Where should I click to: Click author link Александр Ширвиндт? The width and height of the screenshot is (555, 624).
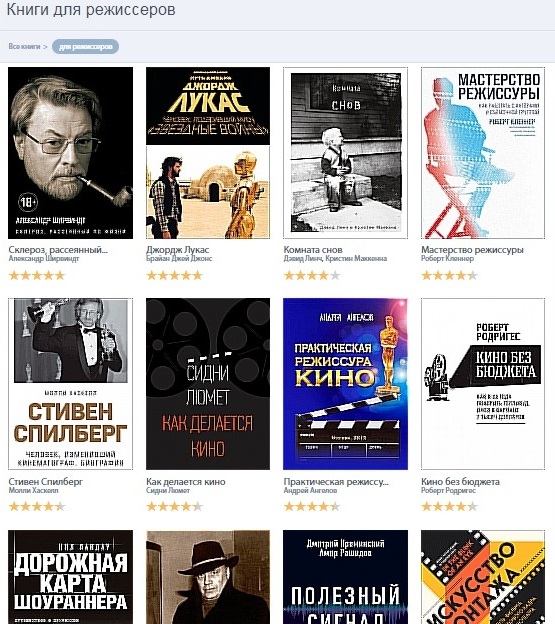[44, 259]
